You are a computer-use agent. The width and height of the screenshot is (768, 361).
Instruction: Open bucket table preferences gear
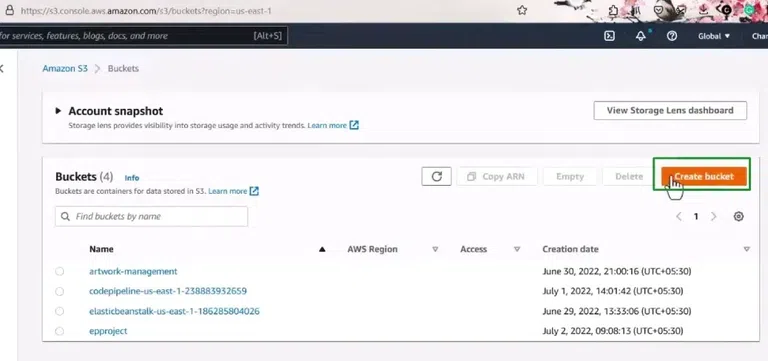(739, 217)
